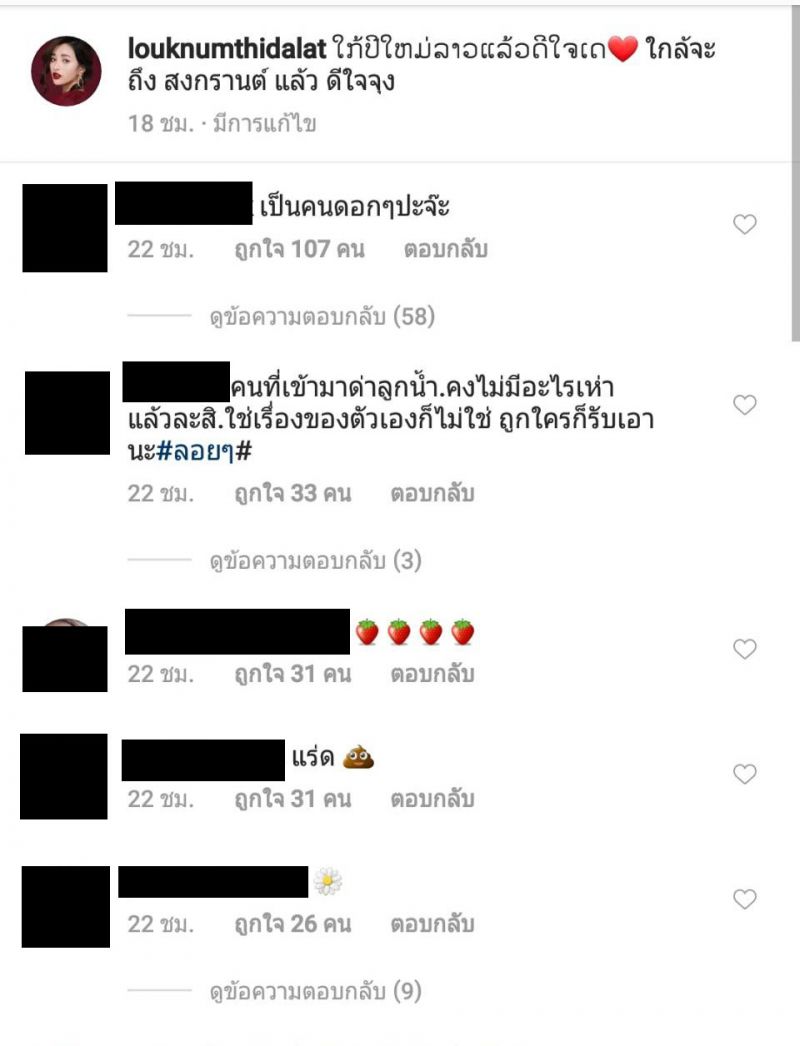Image resolution: width=800 pixels, height=1046 pixels.
Task: View who liked via ถูกใจ 107 คน
Action: click(300, 249)
